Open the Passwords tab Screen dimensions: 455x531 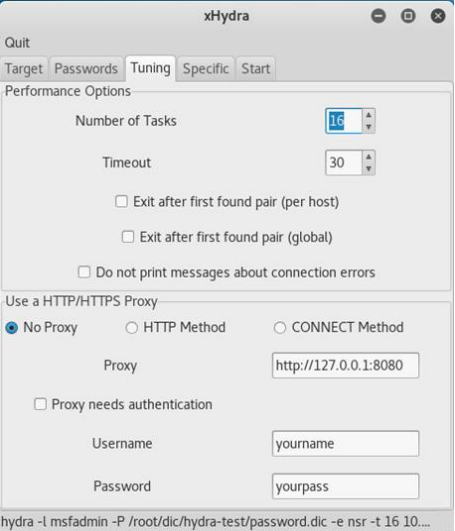pos(86,69)
